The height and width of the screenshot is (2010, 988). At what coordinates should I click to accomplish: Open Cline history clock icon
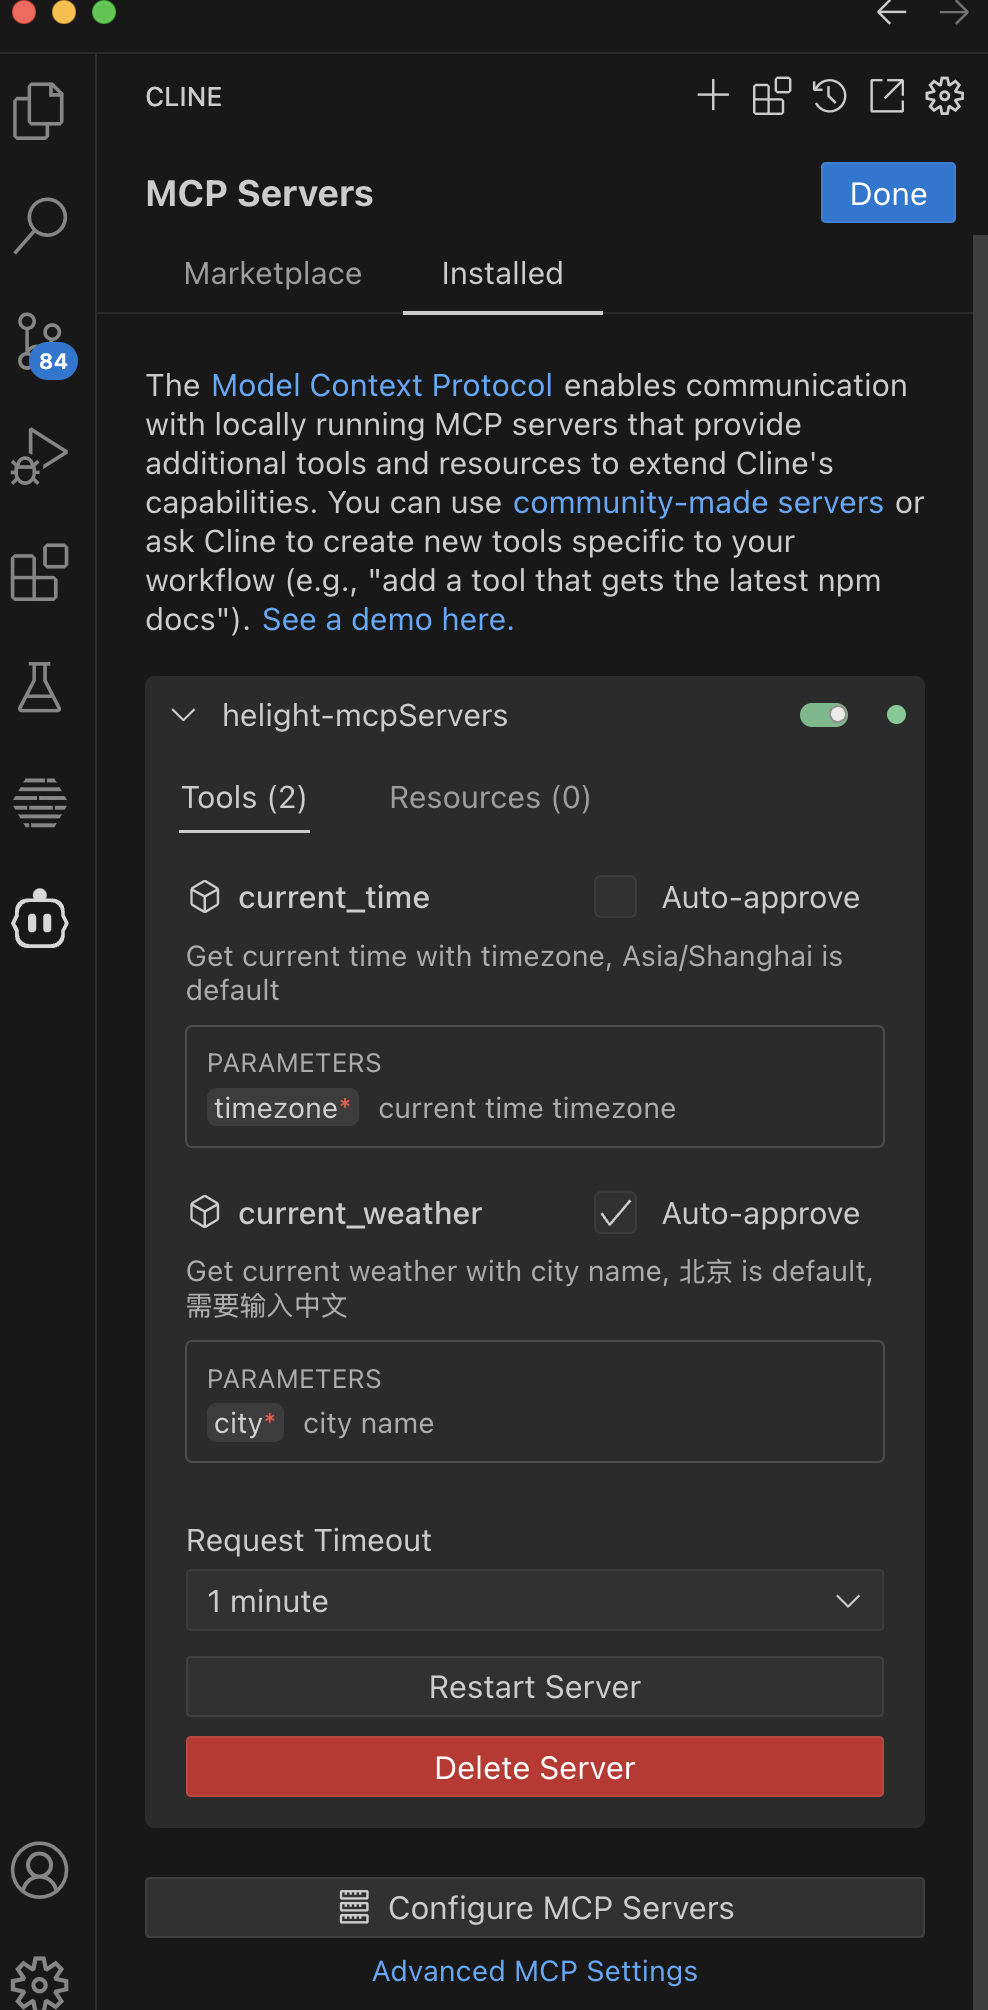tap(829, 96)
